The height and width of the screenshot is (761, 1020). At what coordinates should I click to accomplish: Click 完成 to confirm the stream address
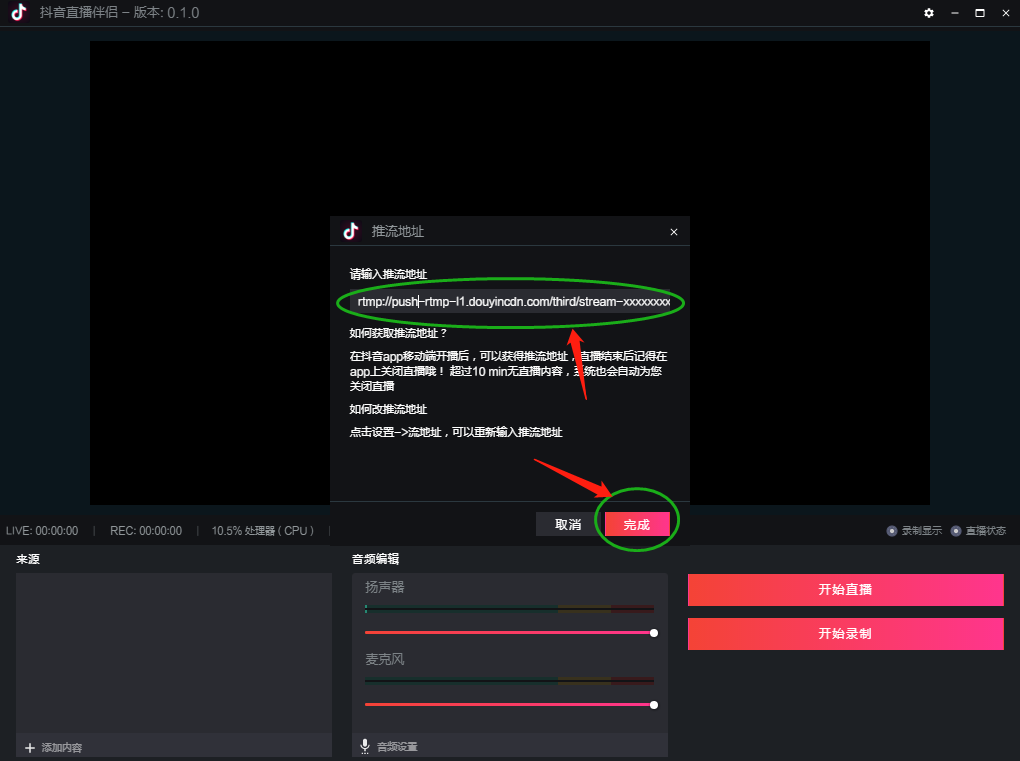637,524
